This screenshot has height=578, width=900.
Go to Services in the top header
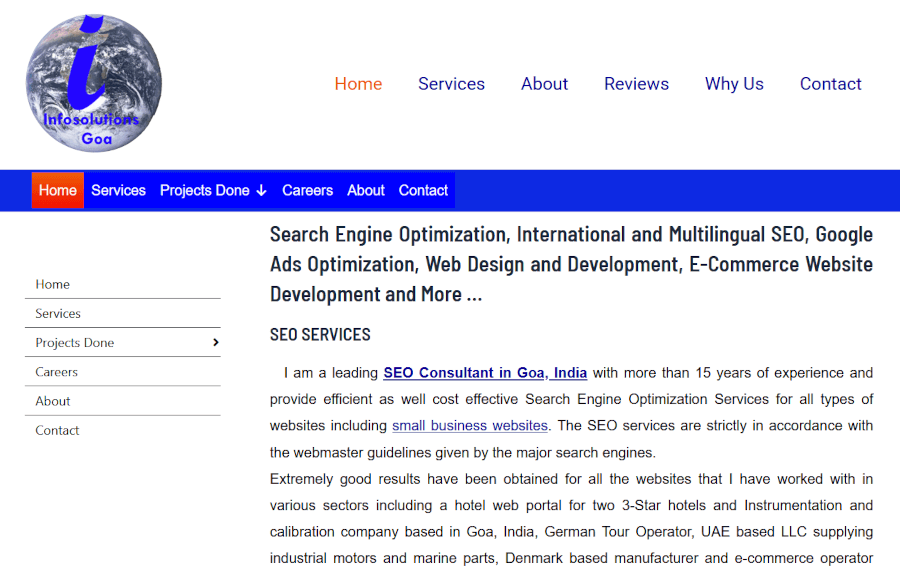pos(451,84)
